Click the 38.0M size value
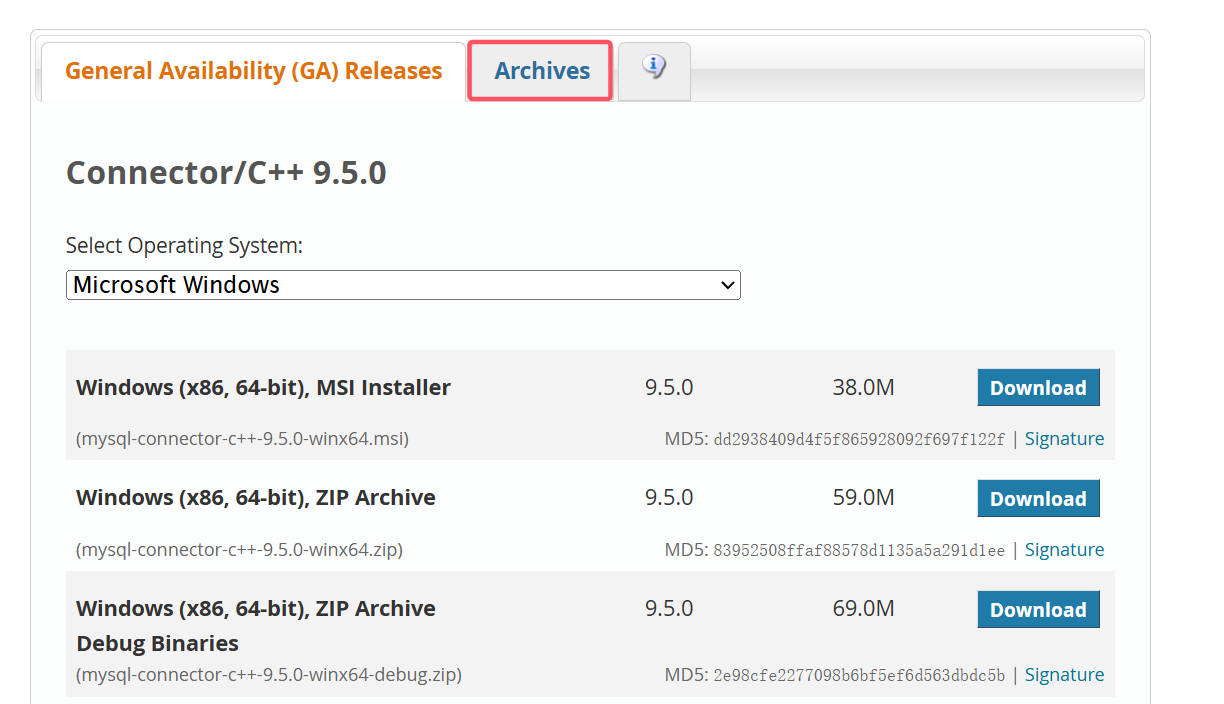Image resolution: width=1224 pixels, height=704 pixels. pos(863,388)
